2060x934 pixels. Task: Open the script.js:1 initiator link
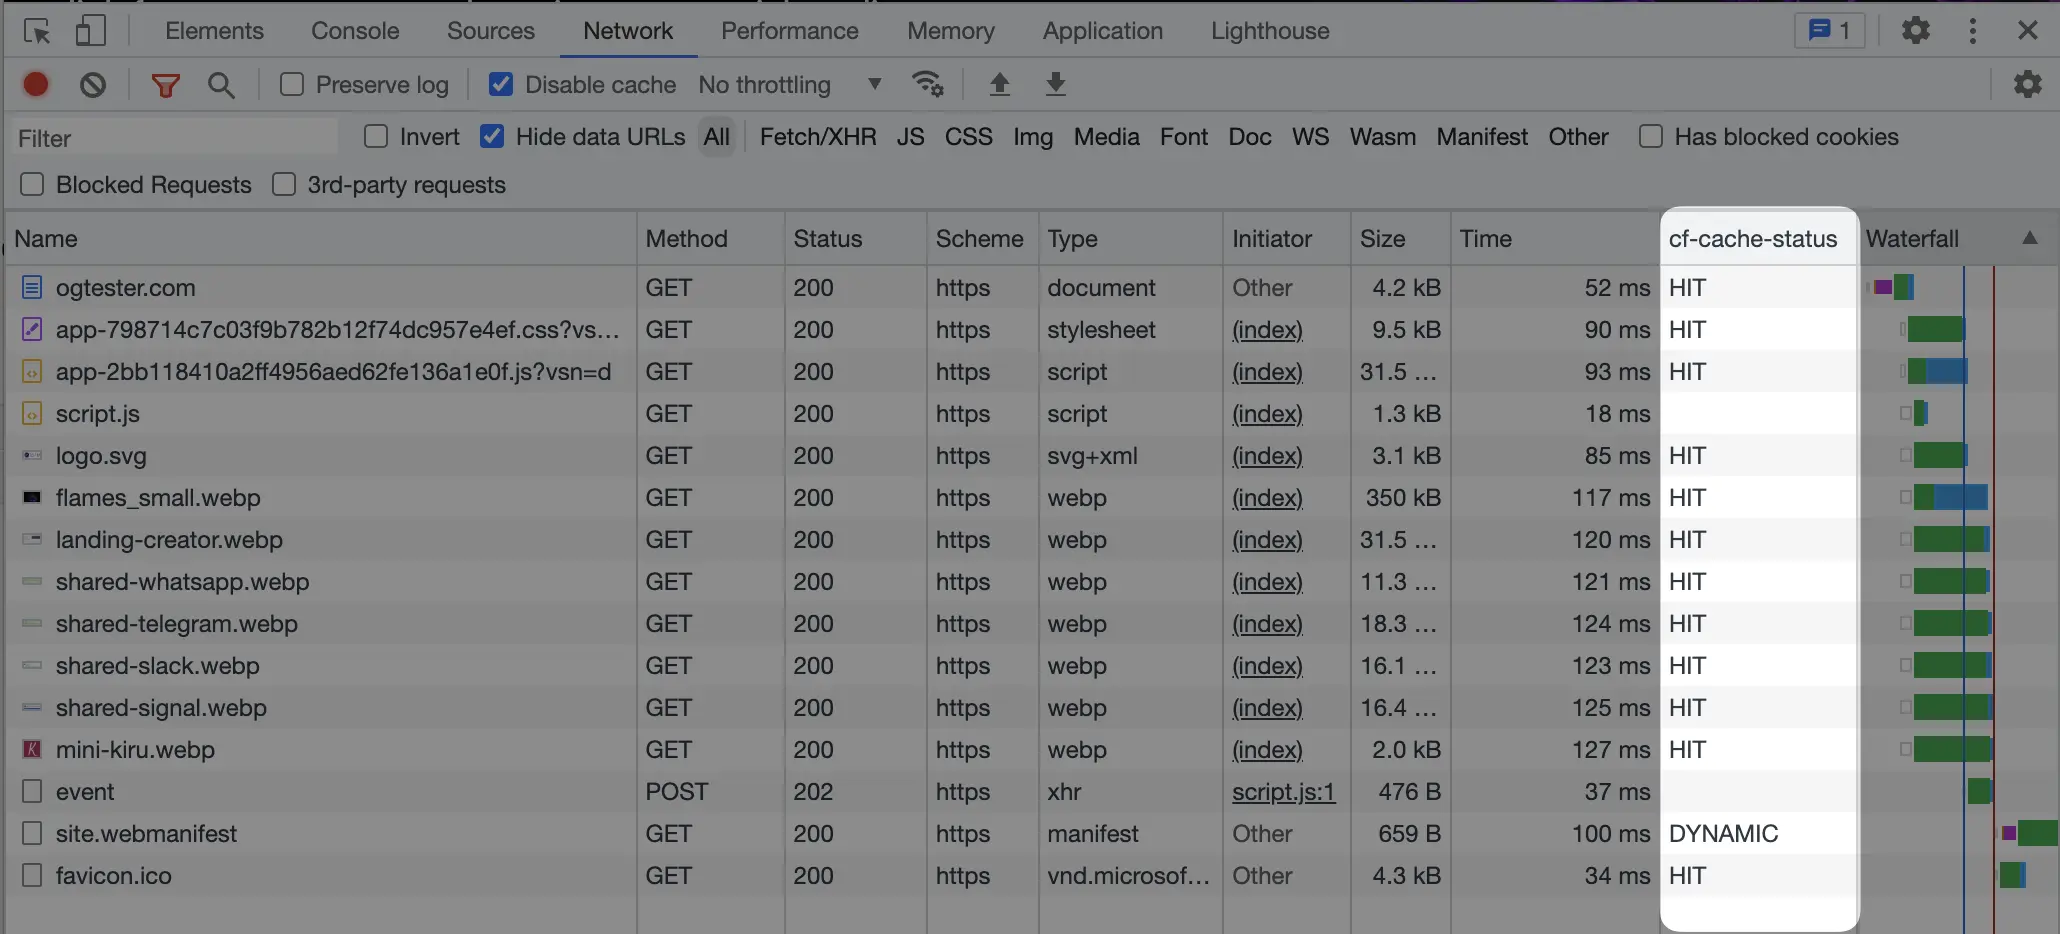[1283, 792]
